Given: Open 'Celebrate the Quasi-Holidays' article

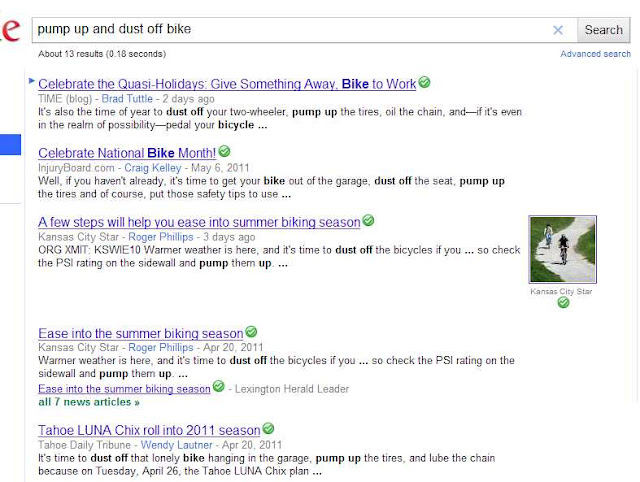Looking at the screenshot, I should [x=227, y=84].
